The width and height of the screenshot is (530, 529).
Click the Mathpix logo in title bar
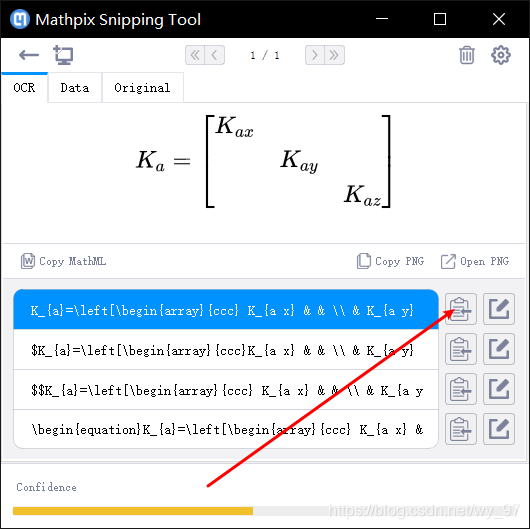coord(20,19)
